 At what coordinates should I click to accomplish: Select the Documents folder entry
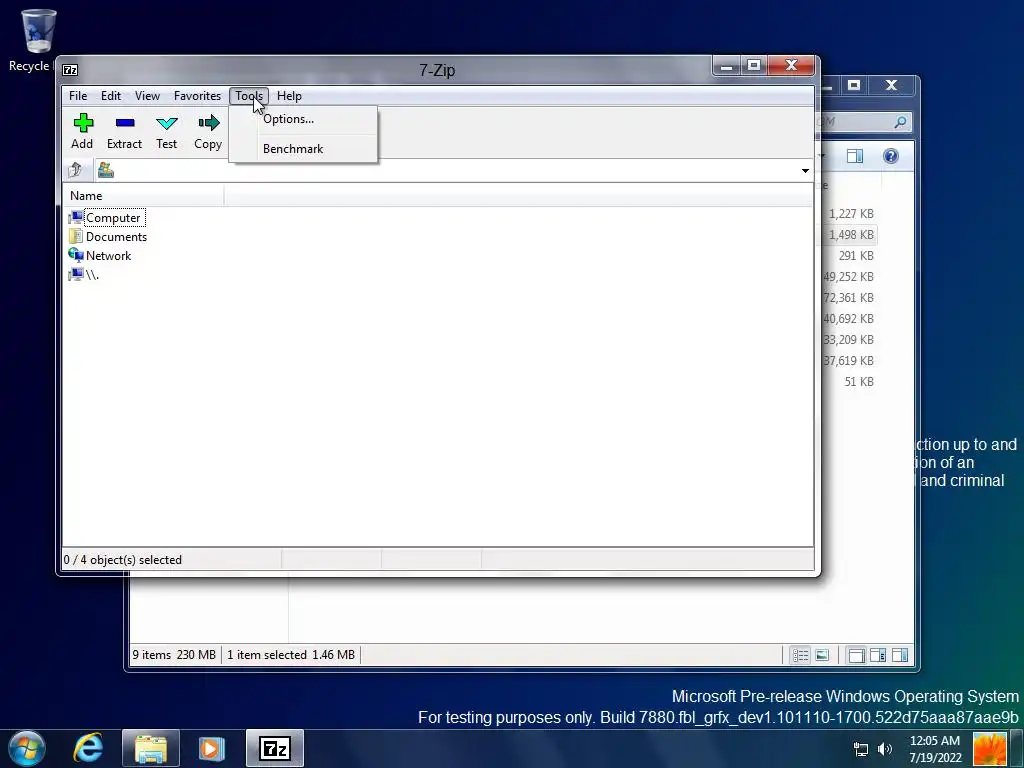point(108,236)
